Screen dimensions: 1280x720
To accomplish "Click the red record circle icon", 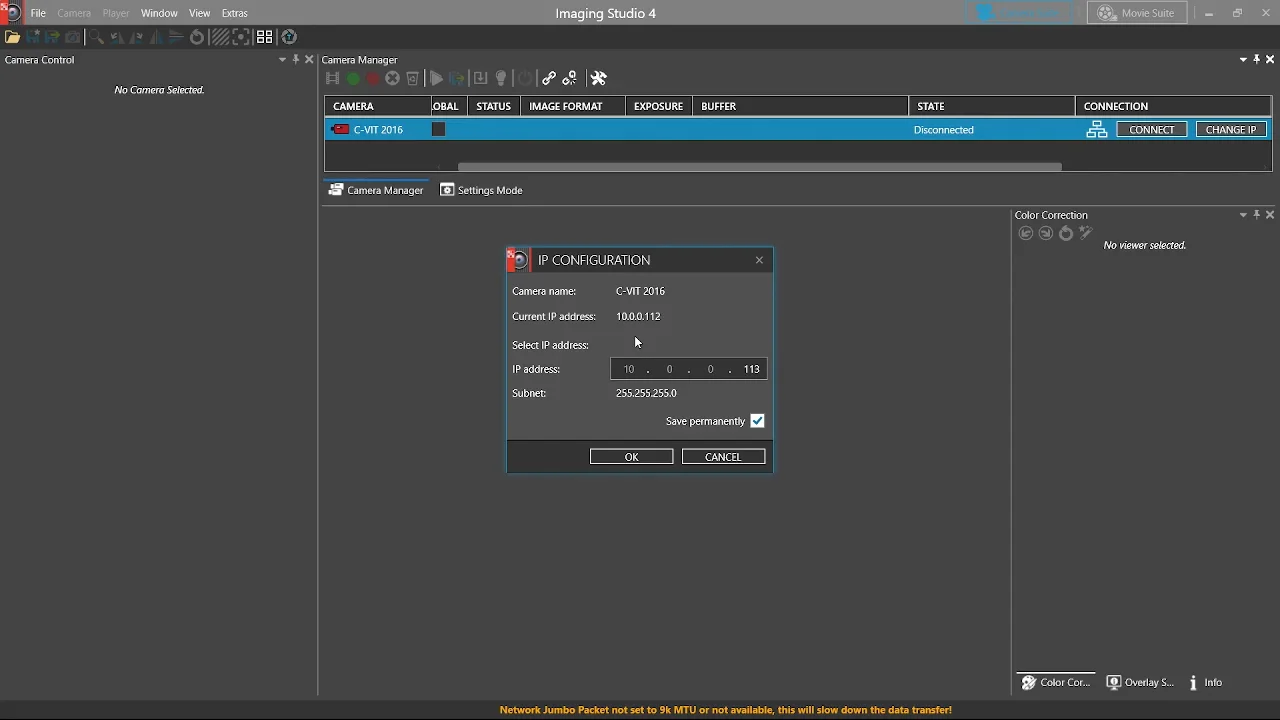I will pyautogui.click(x=372, y=78).
